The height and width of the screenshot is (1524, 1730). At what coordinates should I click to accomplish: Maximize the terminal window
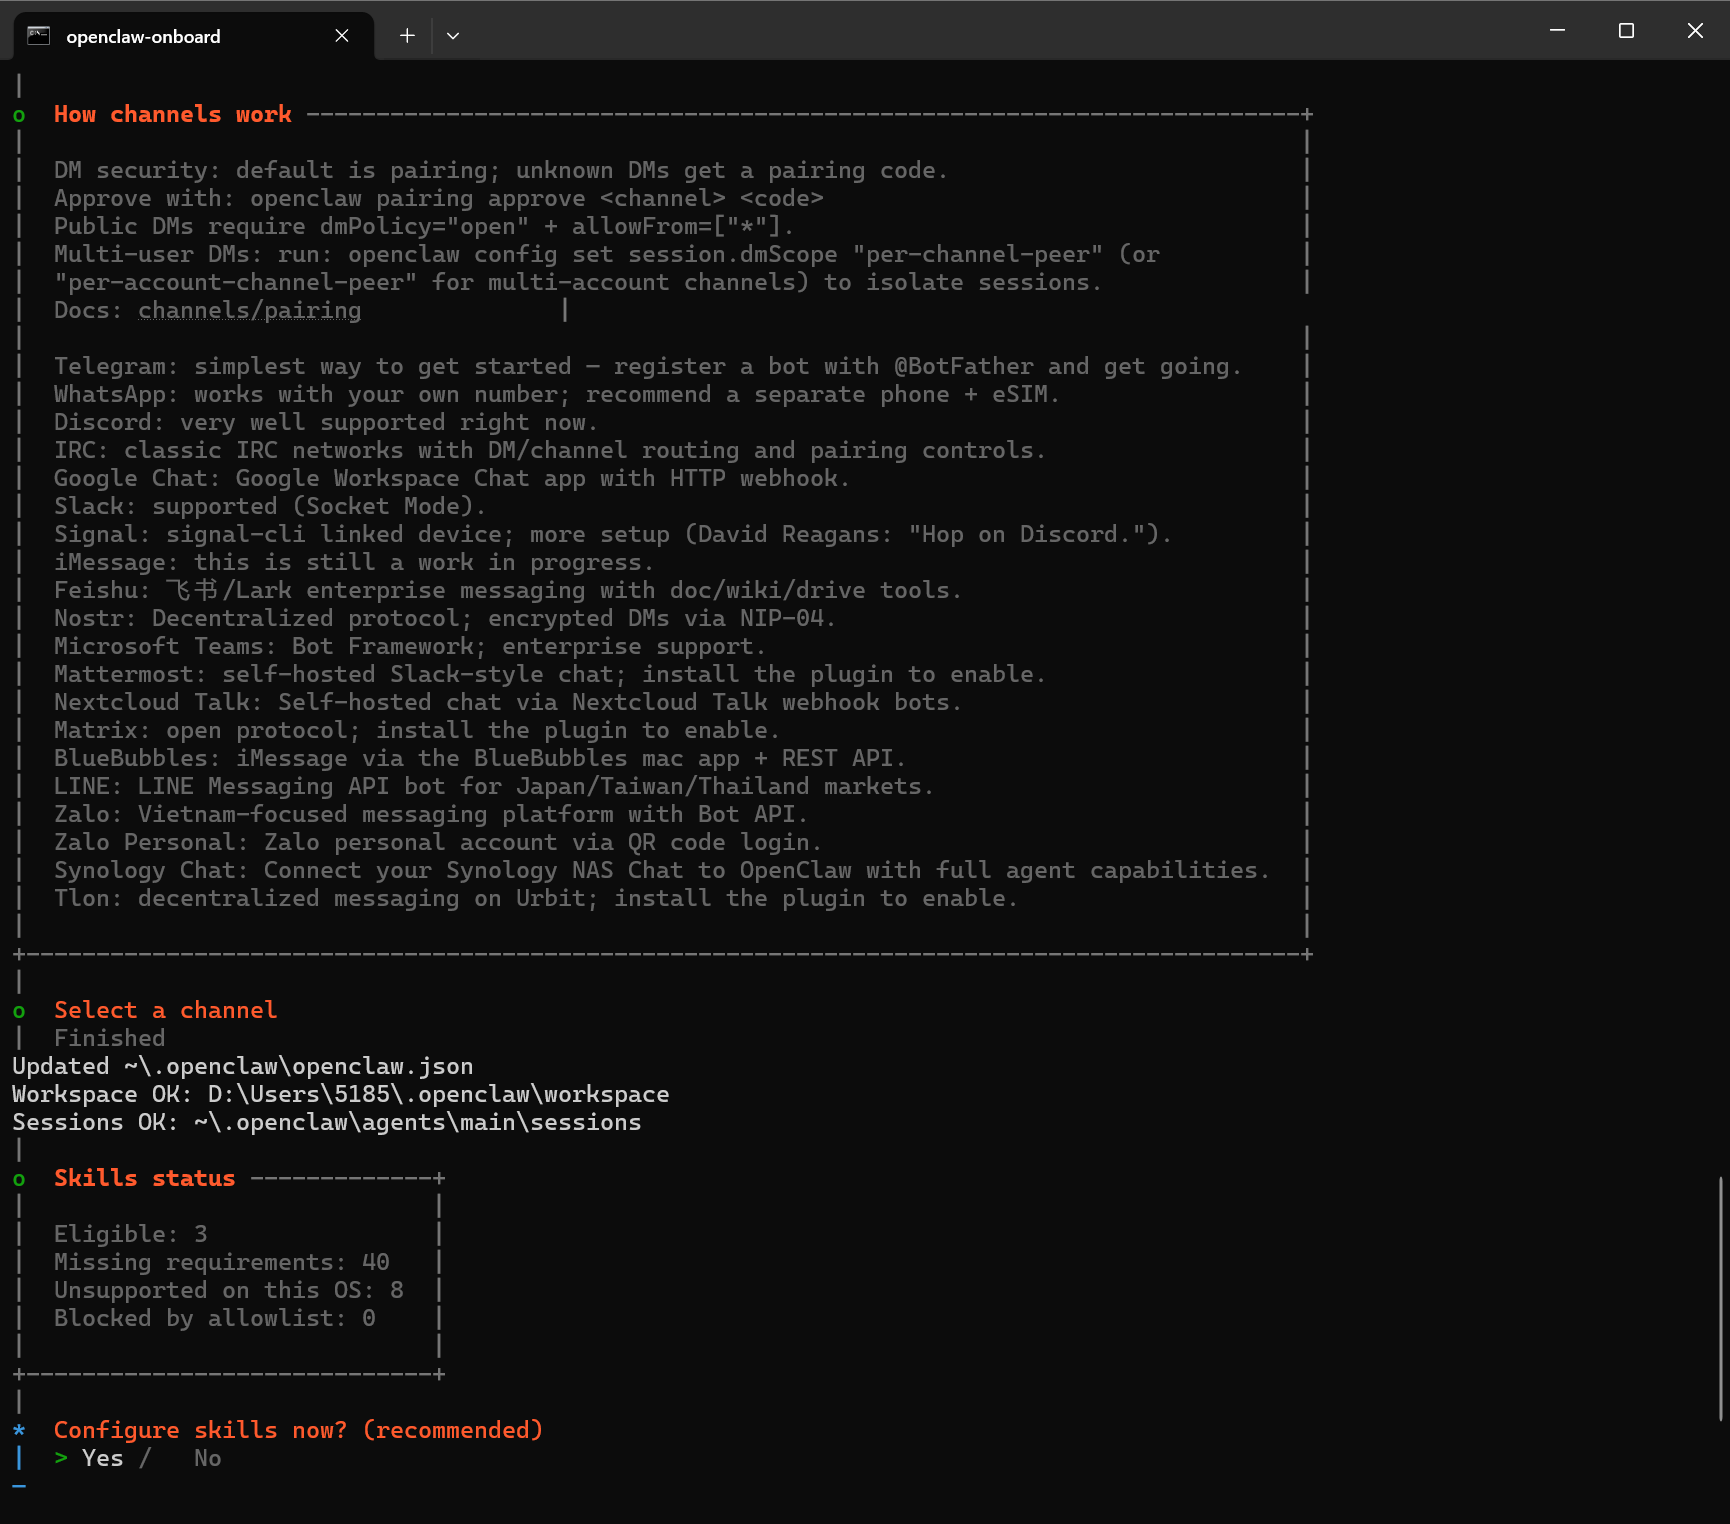1626,31
